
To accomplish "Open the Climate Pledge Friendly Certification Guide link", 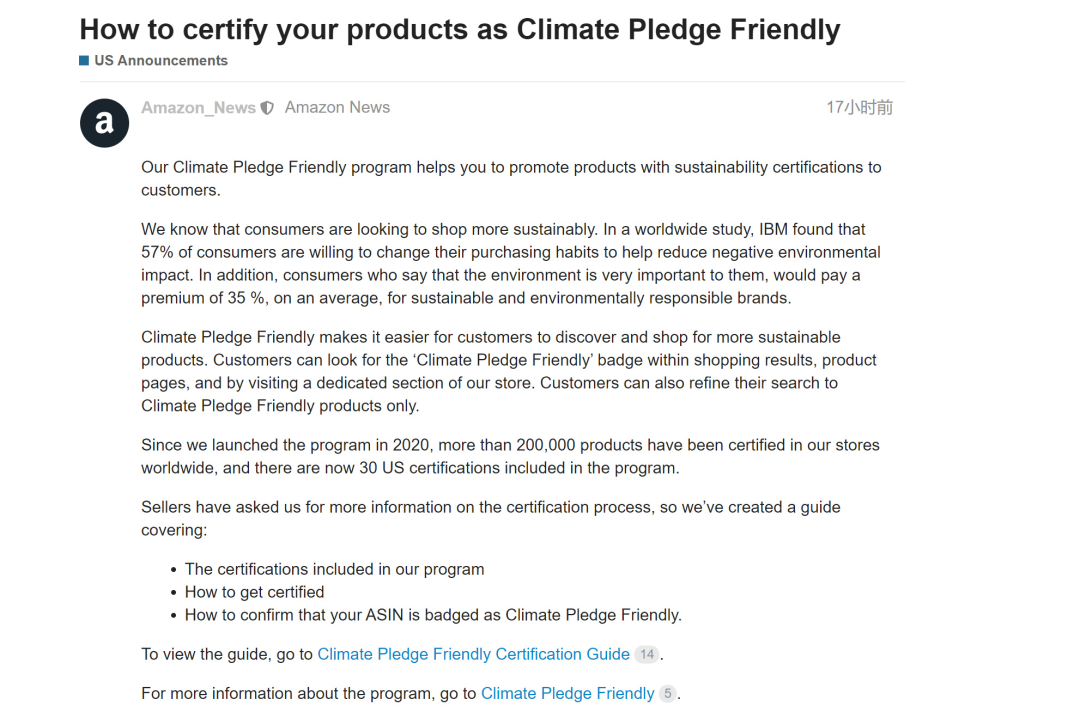I will click(x=473, y=654).
